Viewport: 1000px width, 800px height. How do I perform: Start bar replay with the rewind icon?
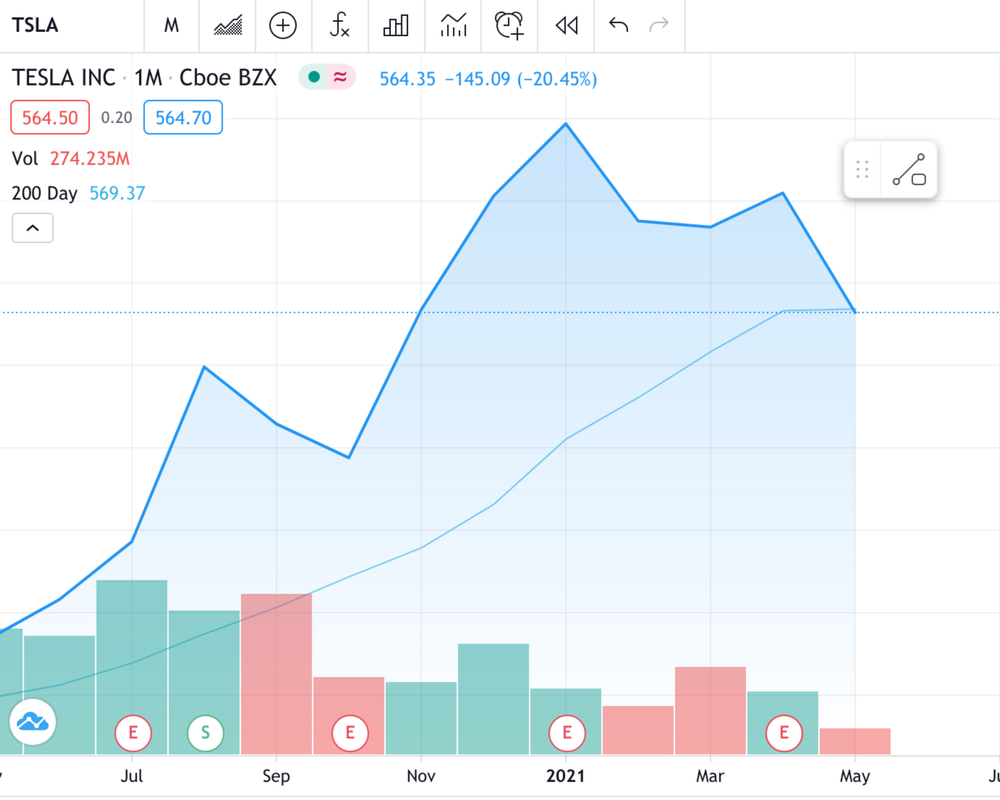pyautogui.click(x=566, y=26)
